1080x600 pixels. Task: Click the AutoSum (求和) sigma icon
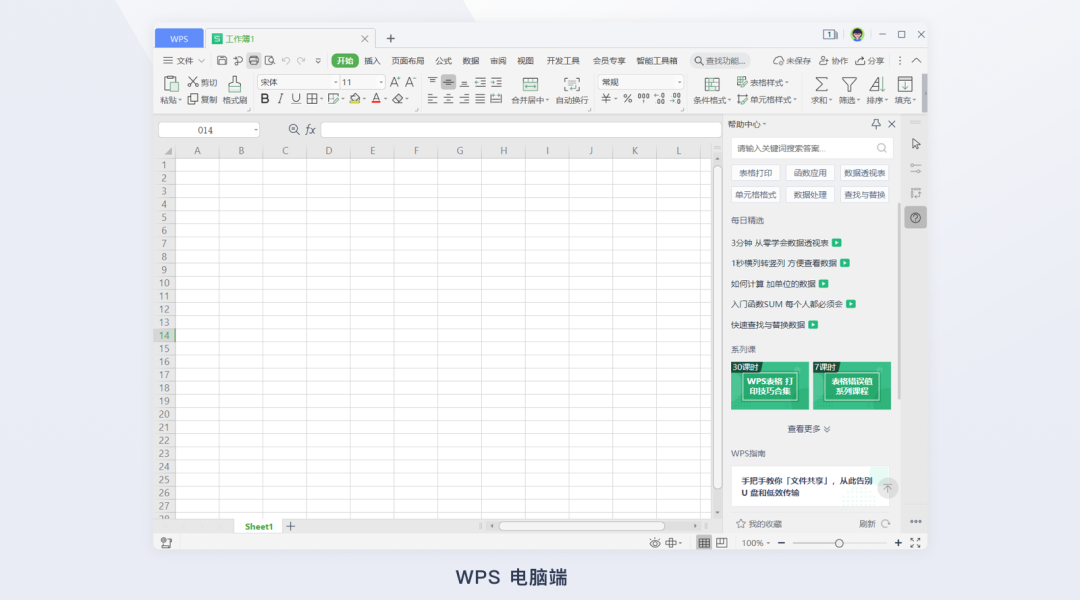point(821,84)
